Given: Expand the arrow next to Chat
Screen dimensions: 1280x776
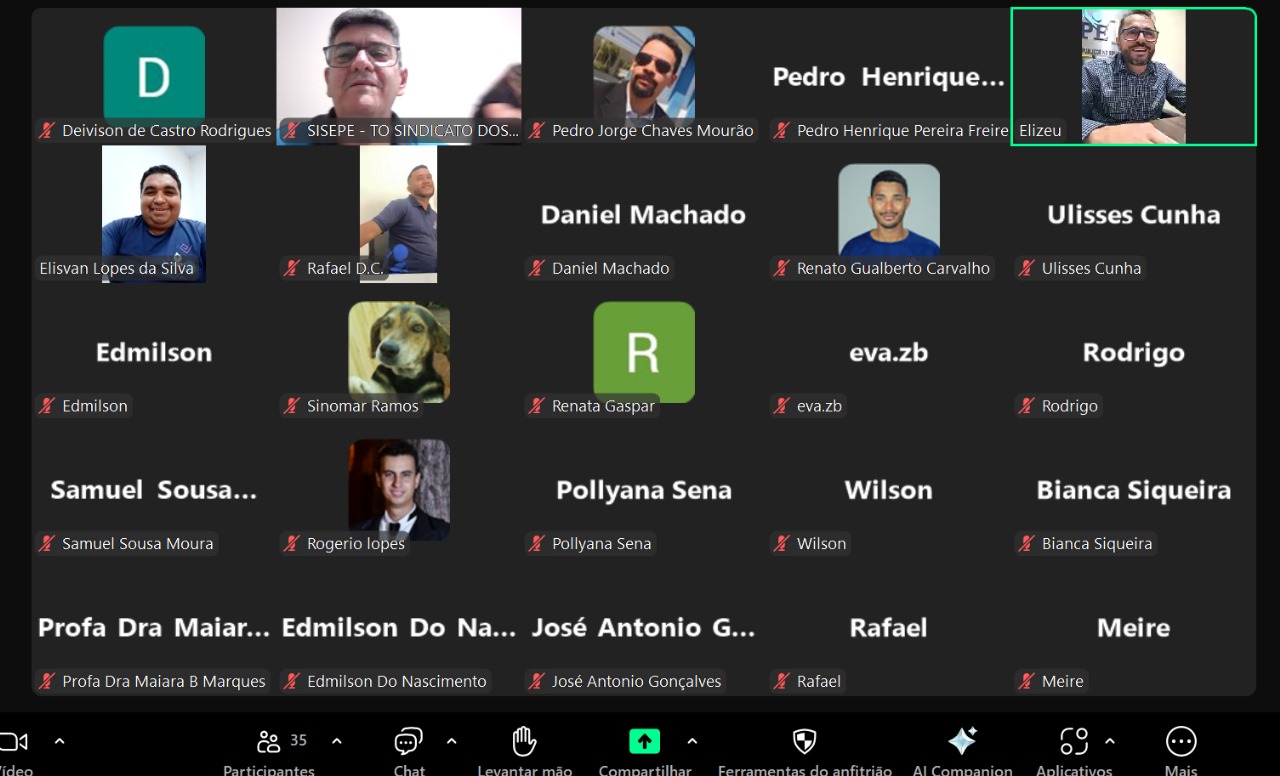Looking at the screenshot, I should click(451, 741).
